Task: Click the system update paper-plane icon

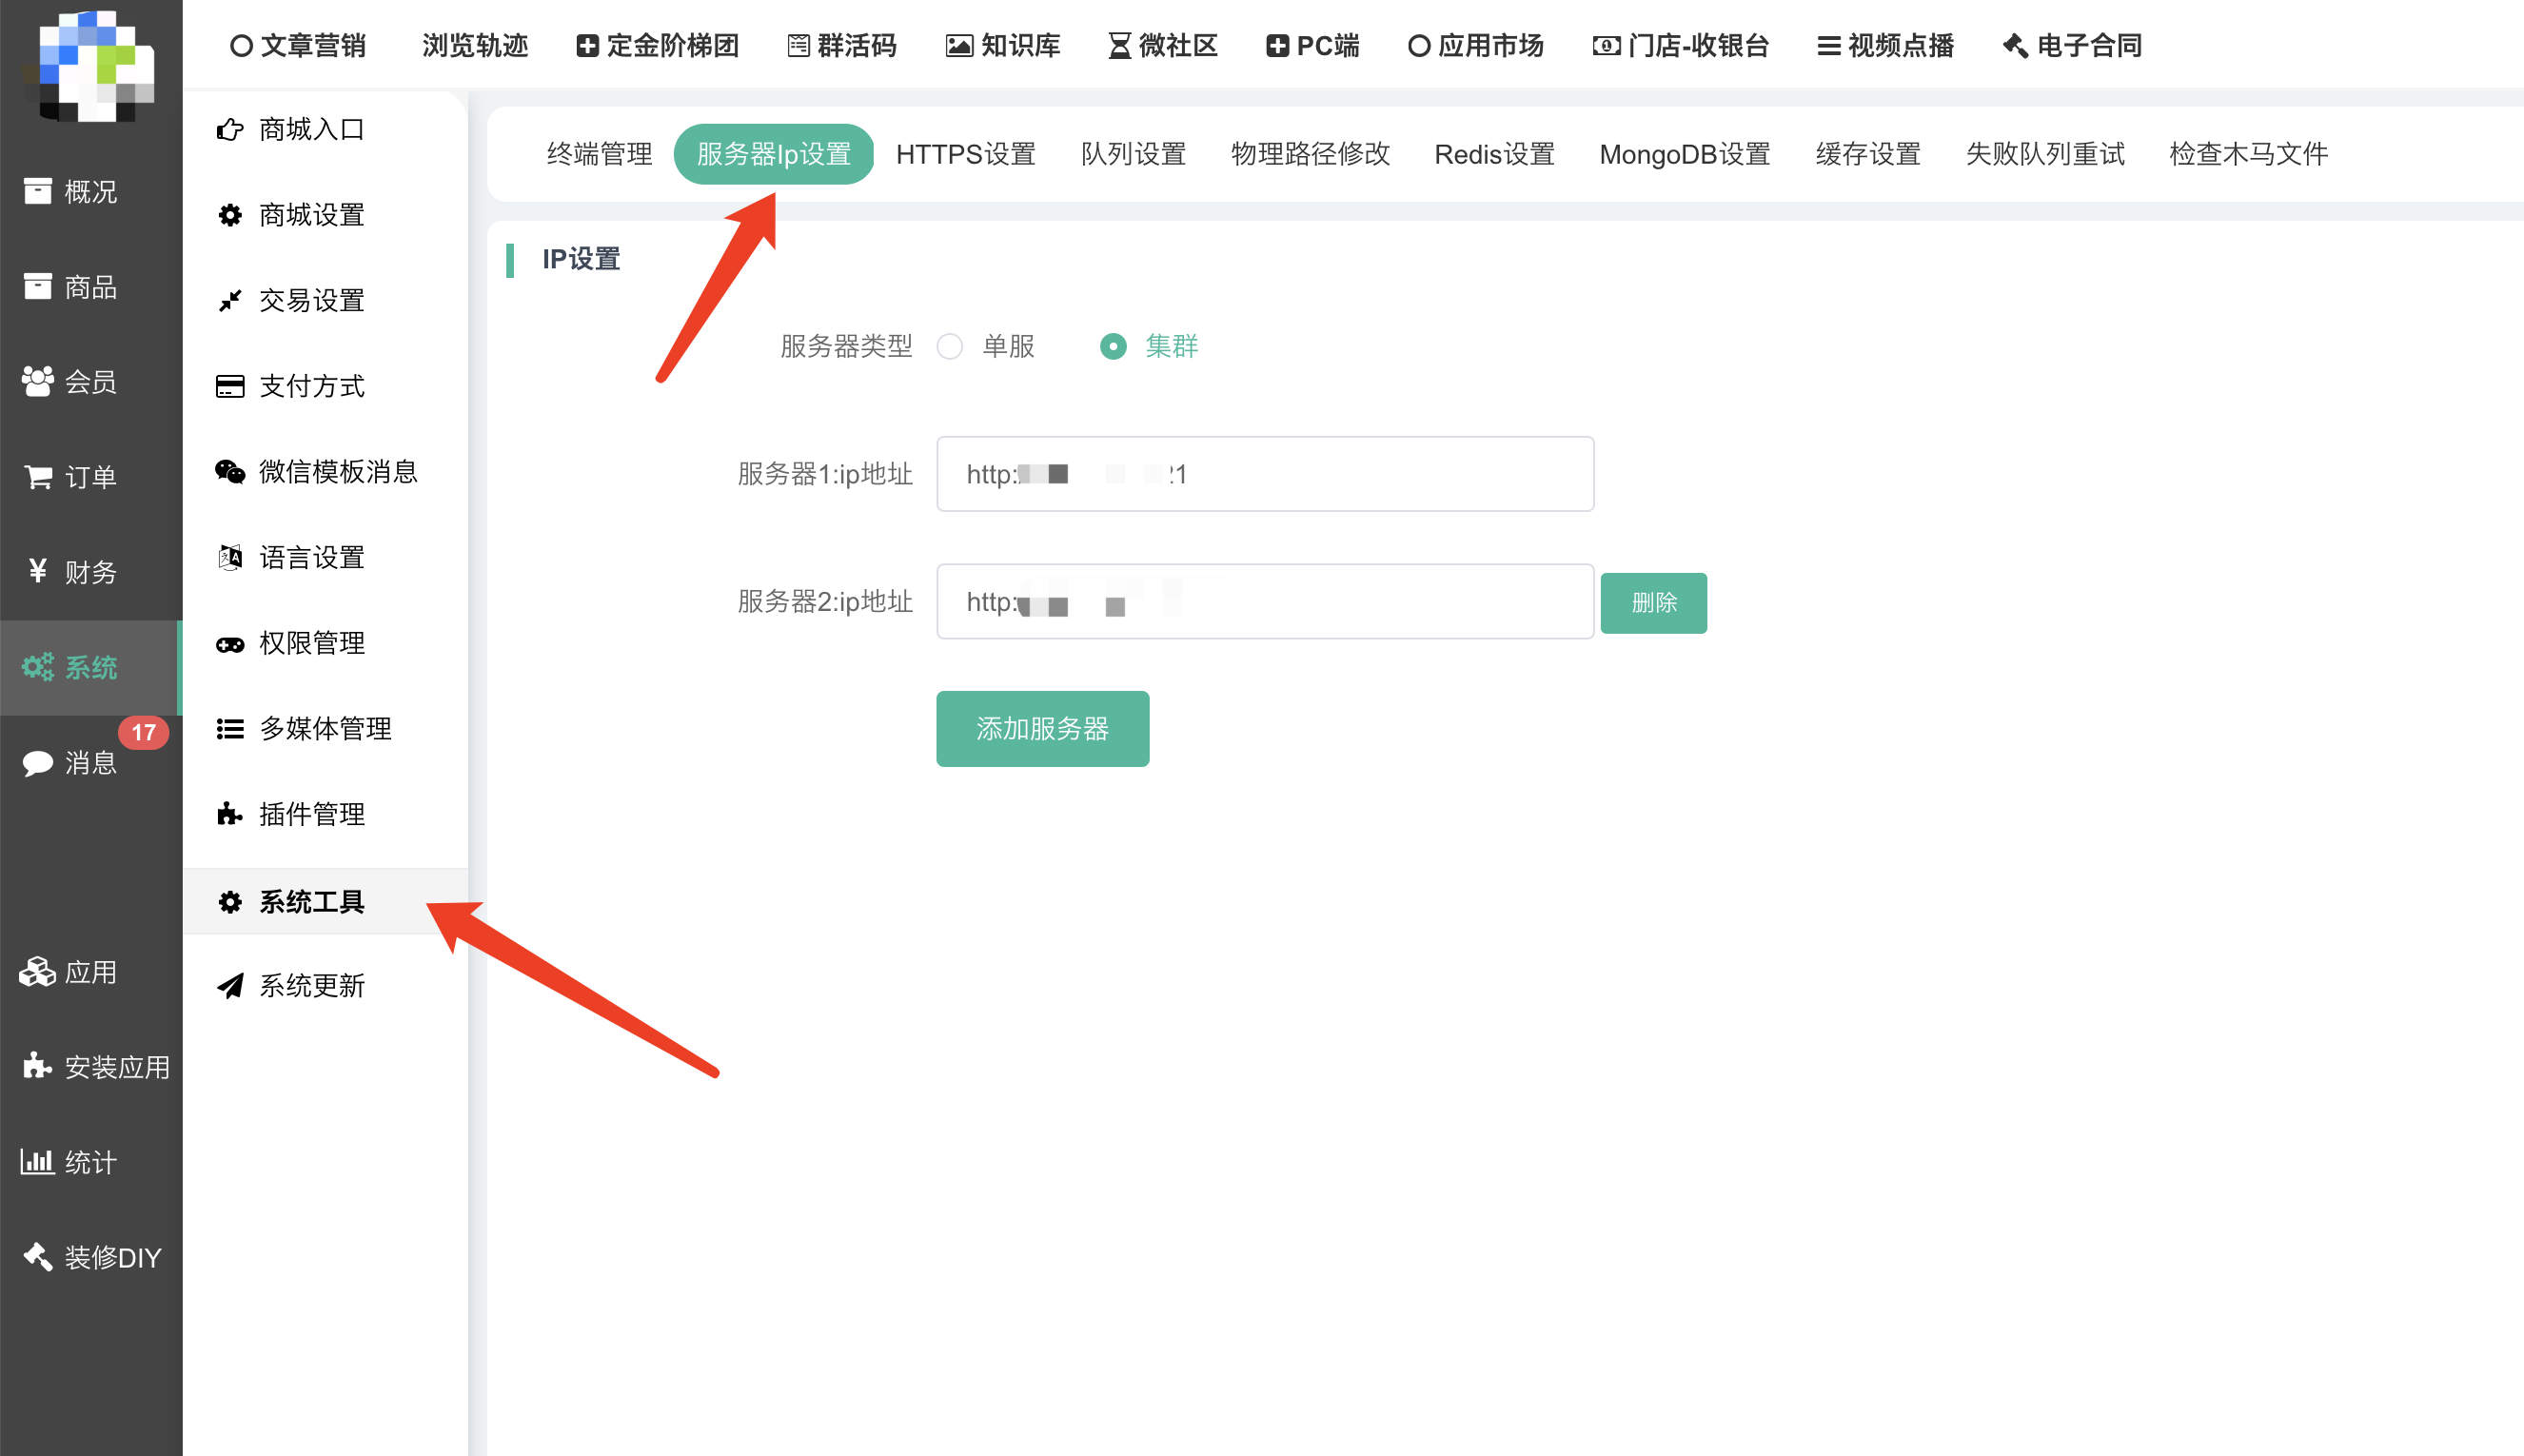Action: coord(230,986)
